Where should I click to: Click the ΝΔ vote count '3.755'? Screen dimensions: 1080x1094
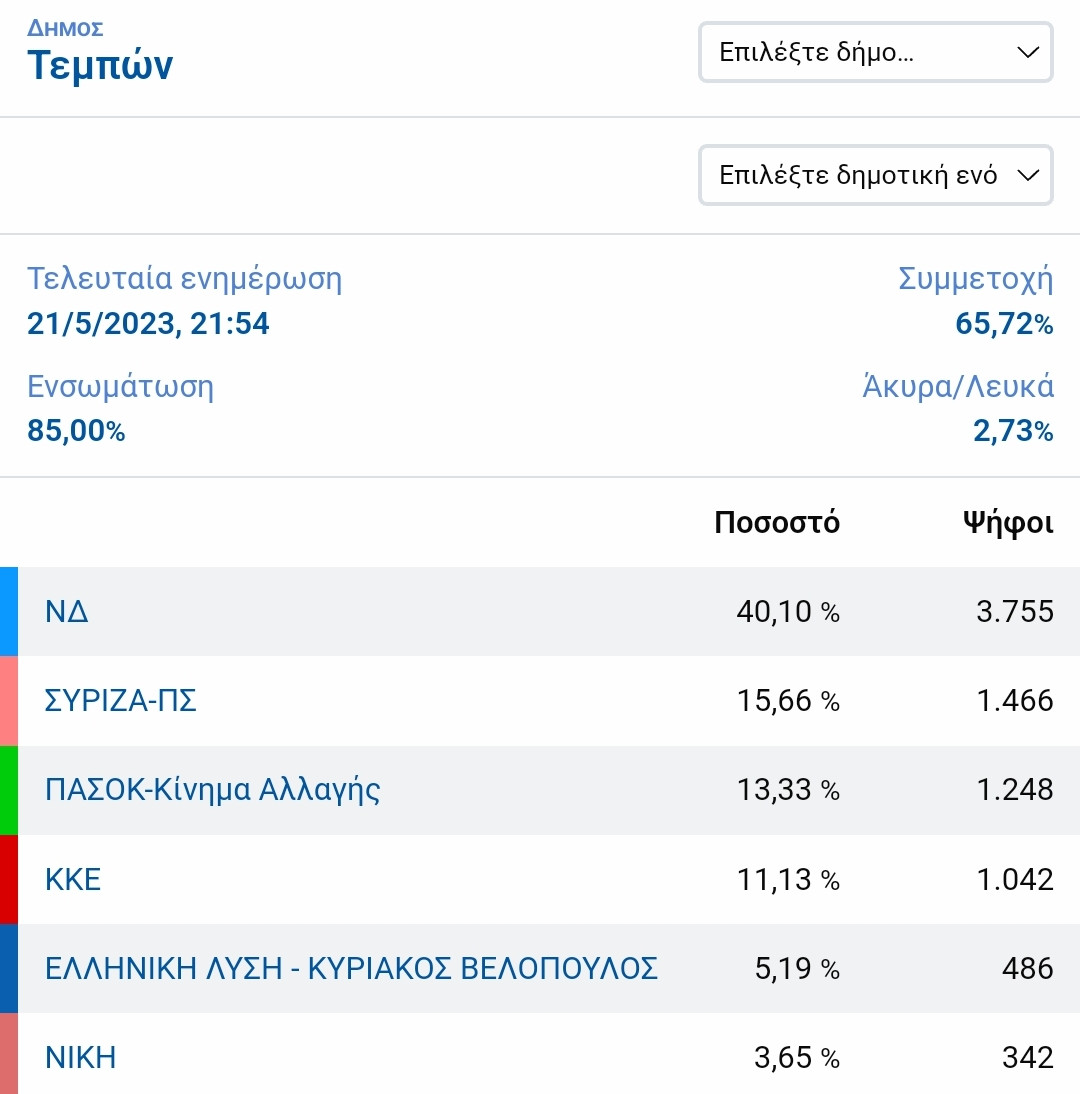pyautogui.click(x=1015, y=612)
